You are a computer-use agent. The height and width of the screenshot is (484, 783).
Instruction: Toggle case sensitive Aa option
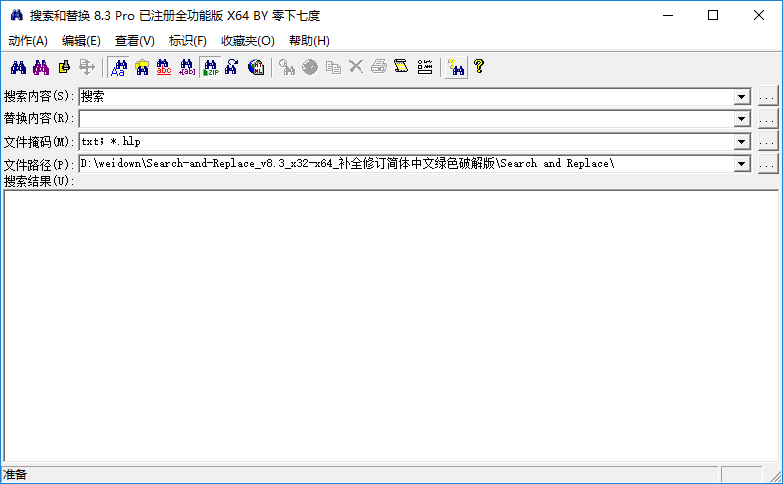point(119,67)
